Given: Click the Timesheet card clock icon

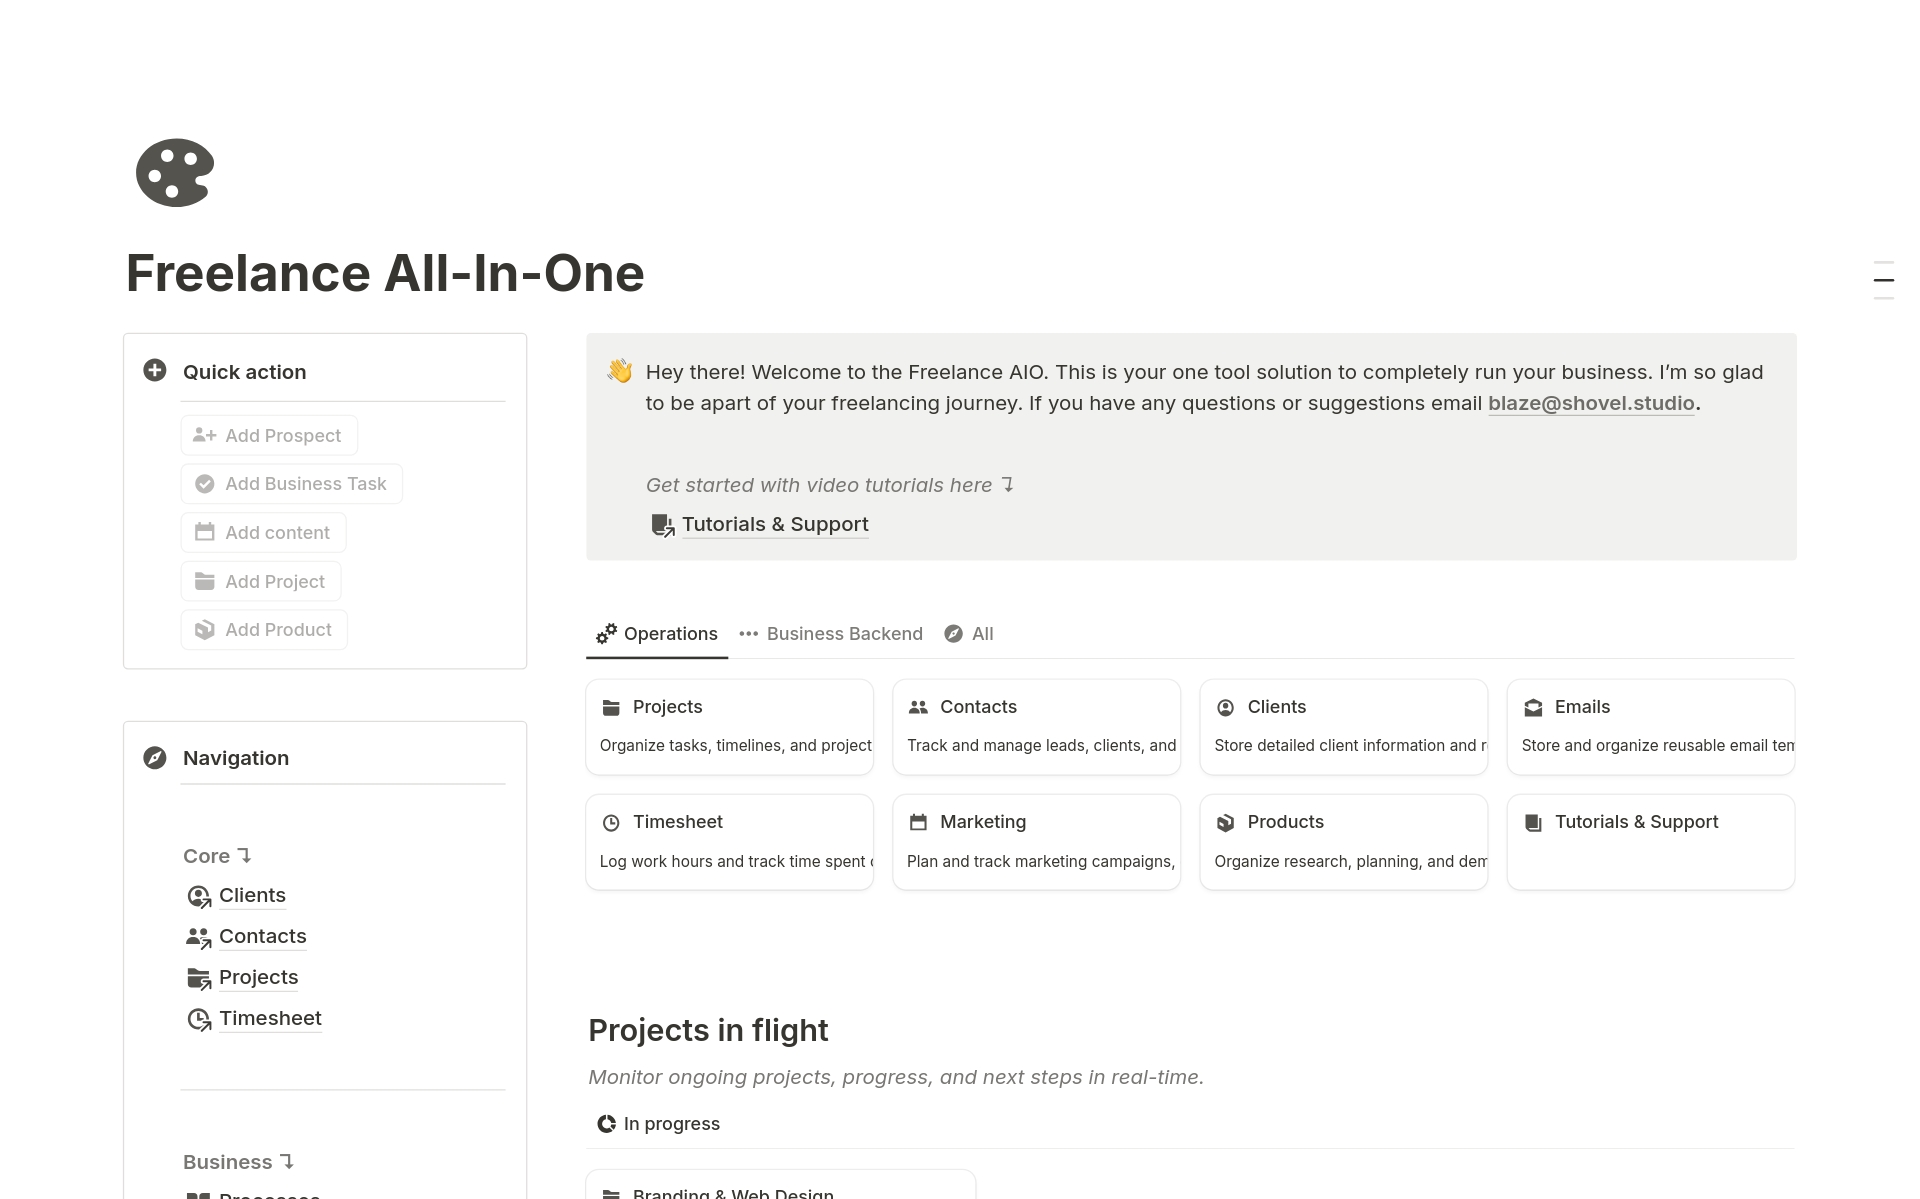Looking at the screenshot, I should 611,823.
